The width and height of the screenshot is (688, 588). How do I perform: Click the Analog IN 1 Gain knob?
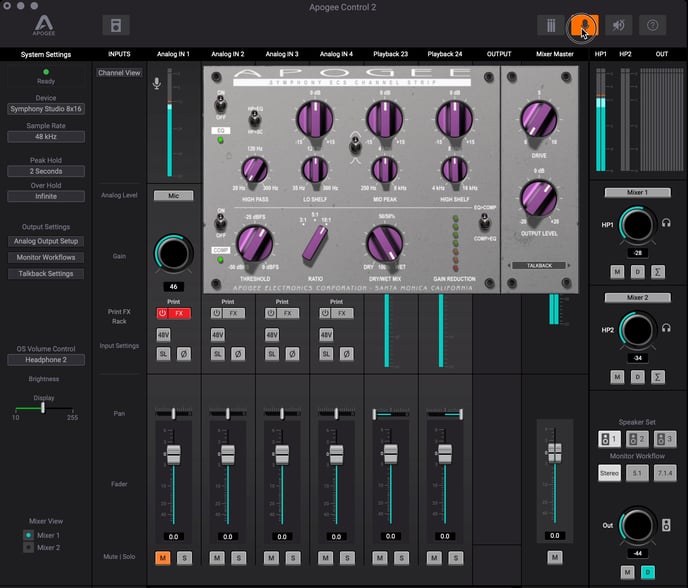[x=173, y=253]
